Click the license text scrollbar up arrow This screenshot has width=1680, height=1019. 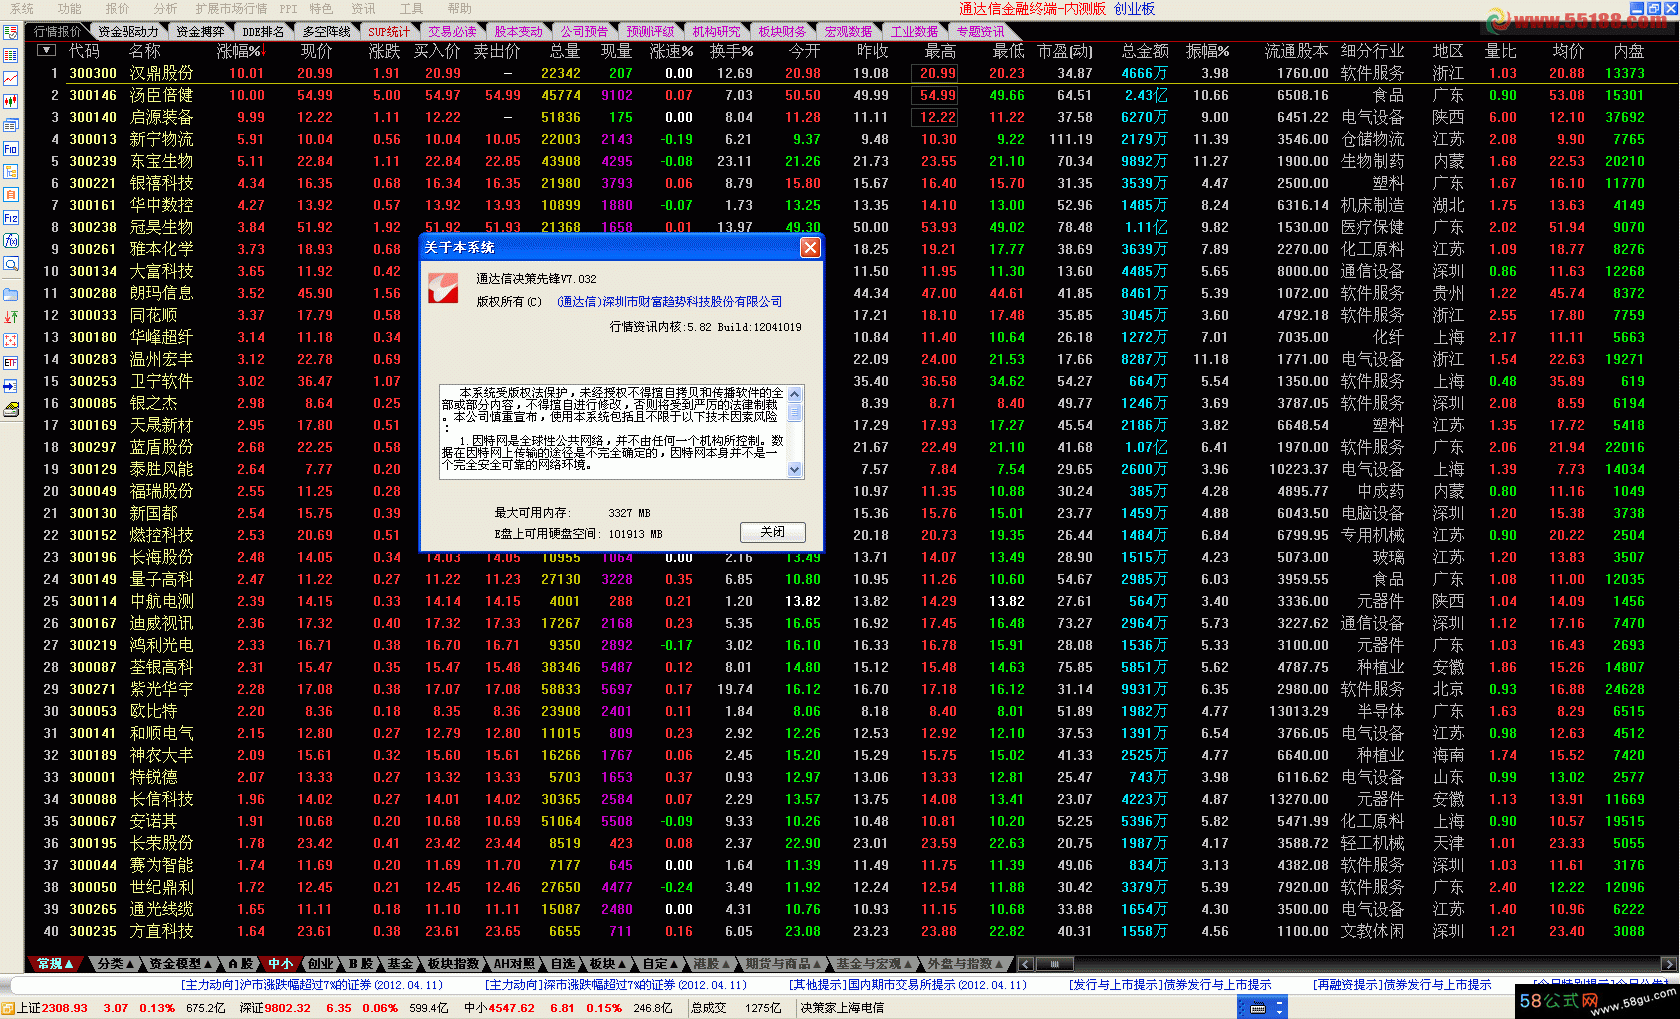click(795, 393)
